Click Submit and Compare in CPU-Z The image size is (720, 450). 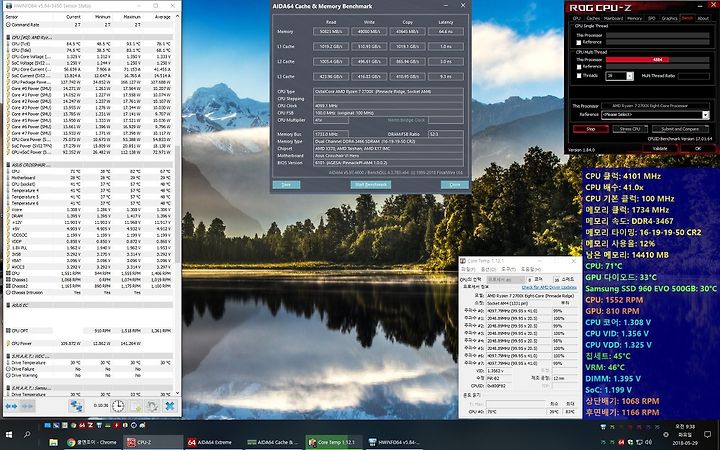pos(680,129)
